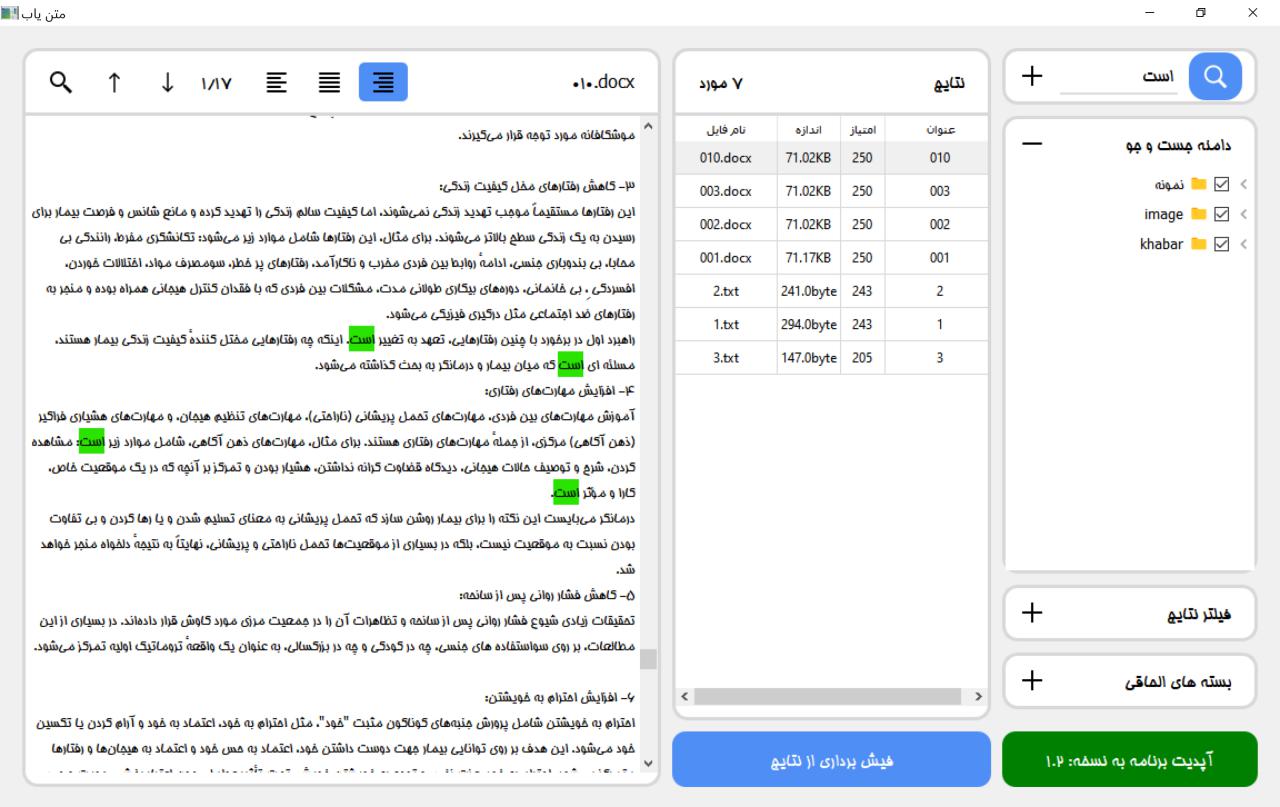Viewport: 1280px width, 807px height.
Task: Click the 241.0byte size cell
Action: pos(807,291)
